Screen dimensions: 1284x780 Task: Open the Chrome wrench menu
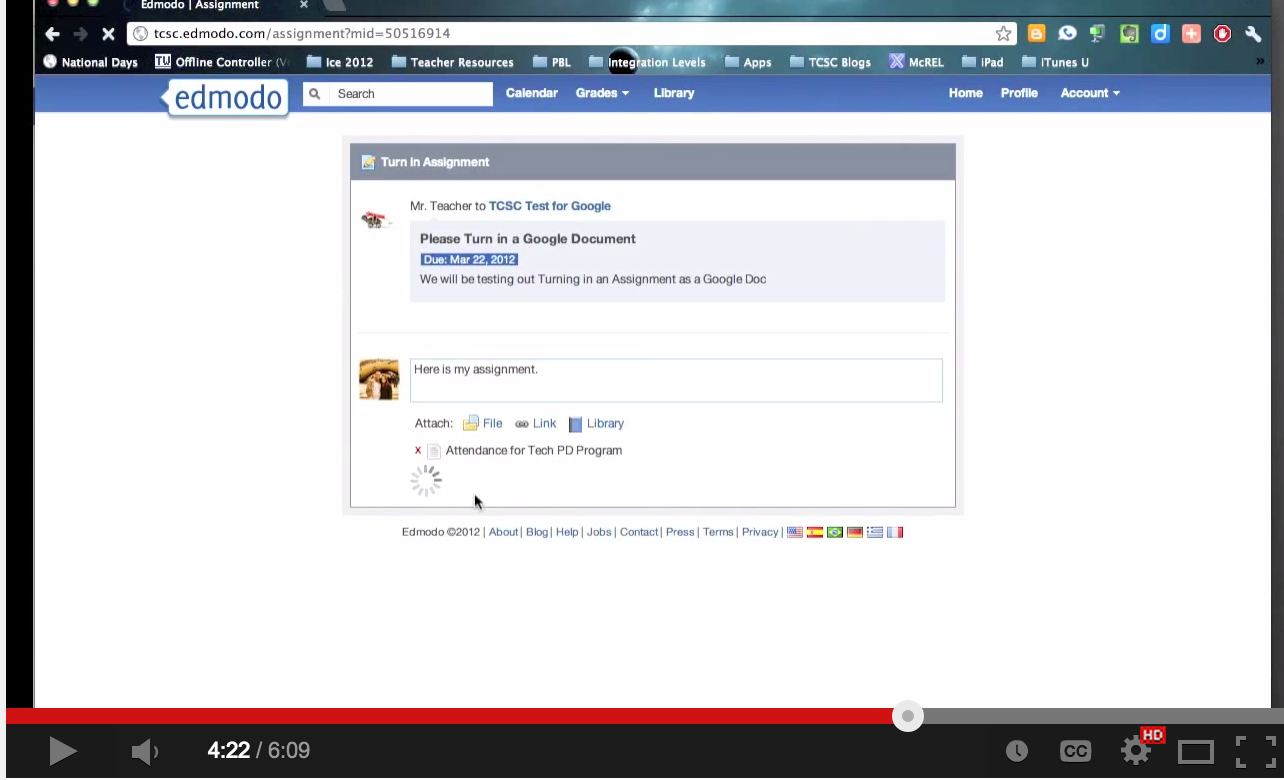tap(1254, 34)
